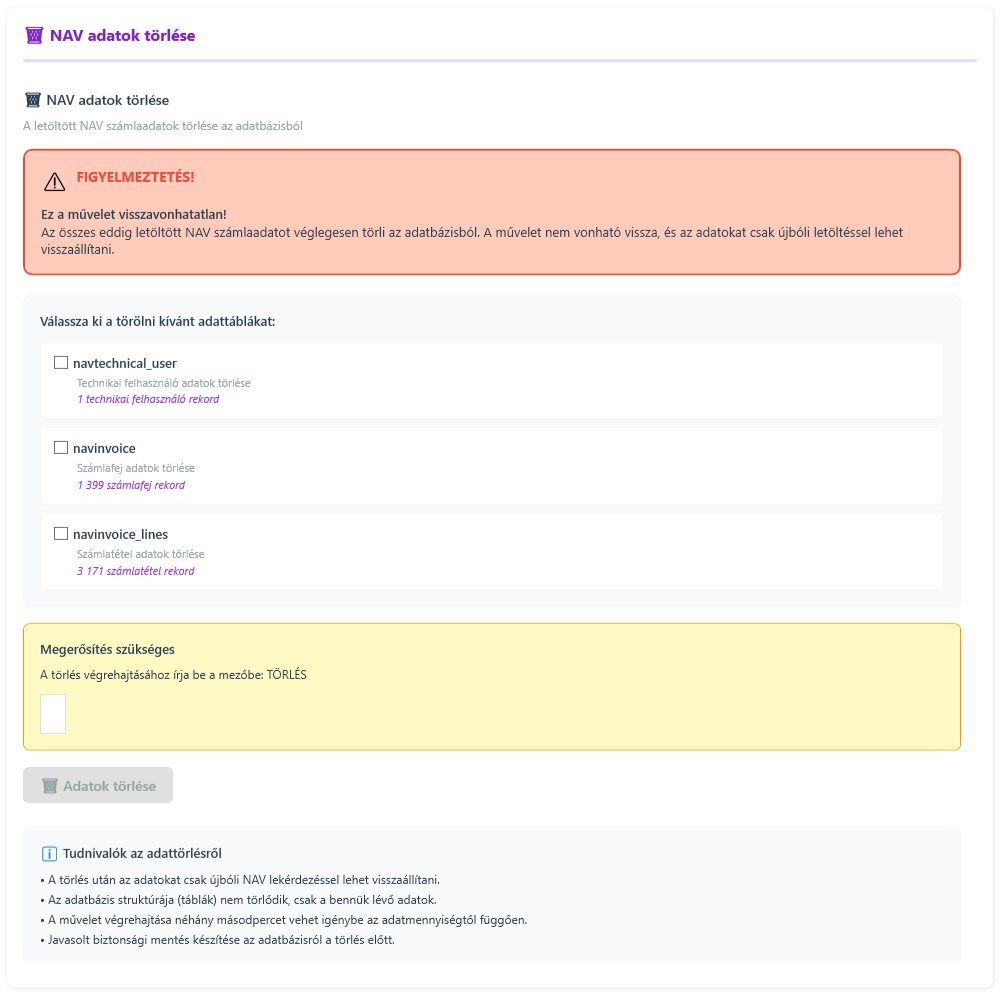Click the purple NAV adatok törlése page title

coord(122,35)
